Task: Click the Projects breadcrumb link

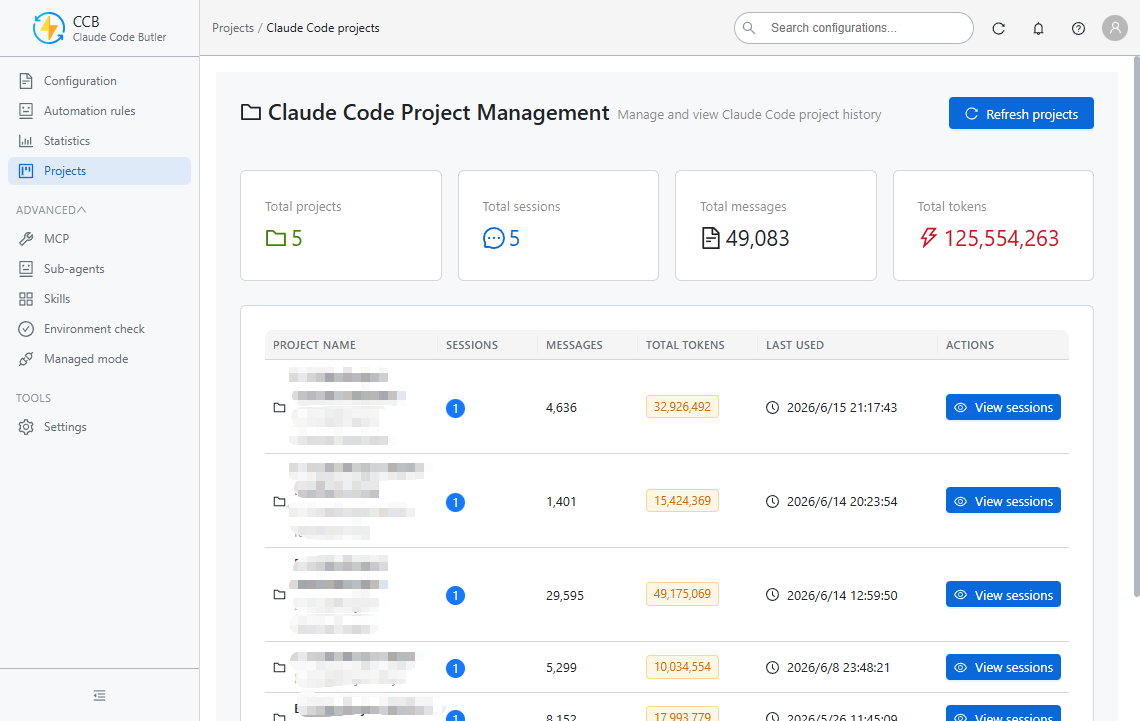Action: pos(233,28)
